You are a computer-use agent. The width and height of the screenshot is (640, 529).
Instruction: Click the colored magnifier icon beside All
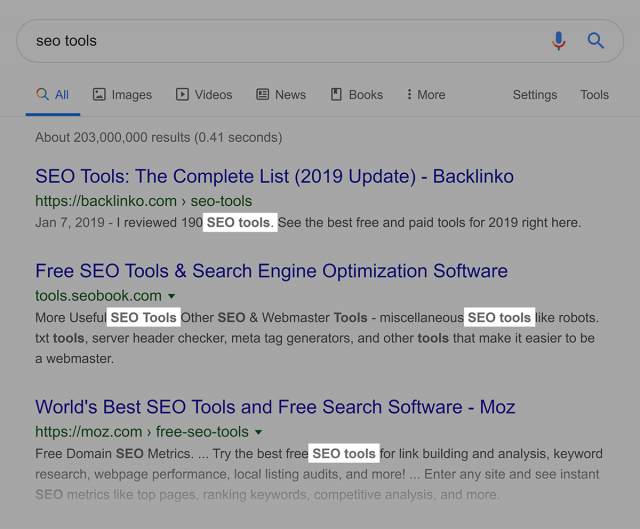pyautogui.click(x=42, y=94)
